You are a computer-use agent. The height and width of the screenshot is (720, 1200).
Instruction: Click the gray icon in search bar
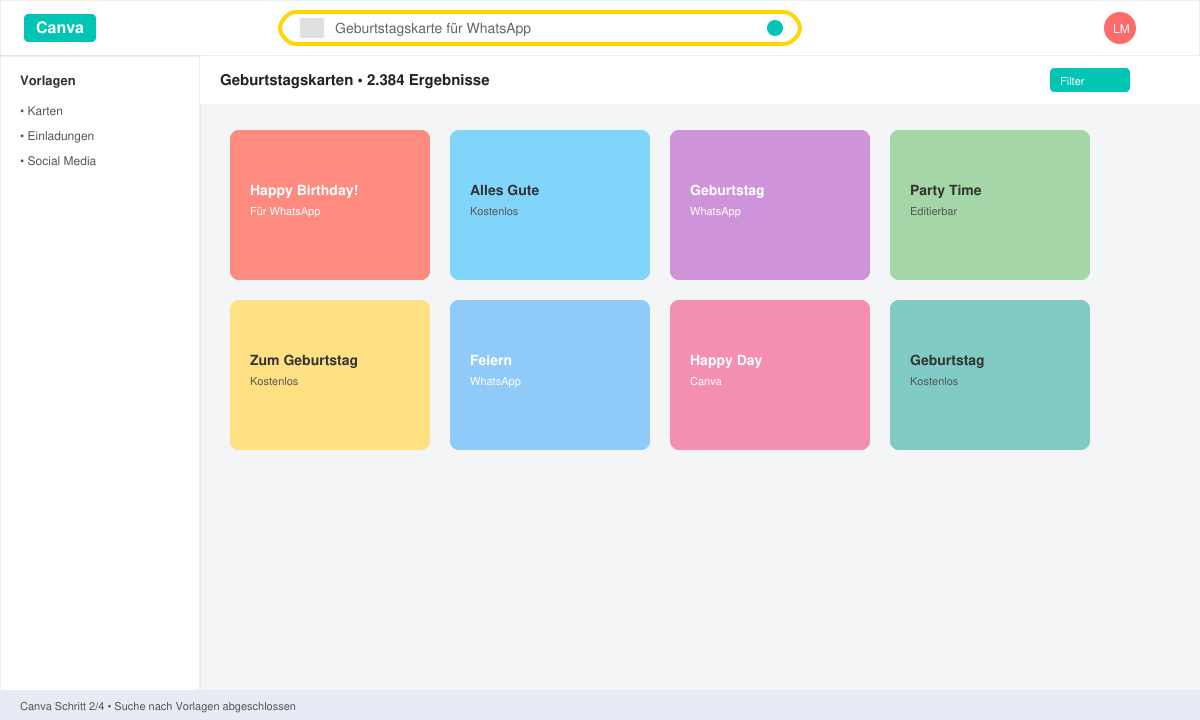312,28
